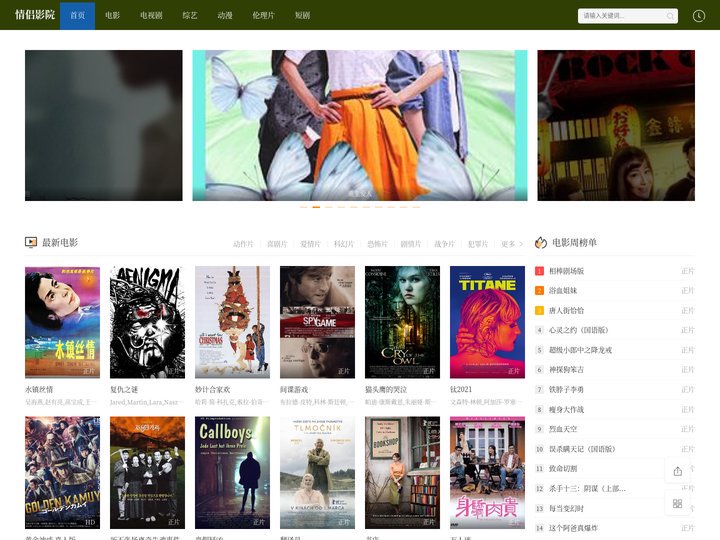Open the Bookshop movie poster
720x540 pixels.
point(402,472)
